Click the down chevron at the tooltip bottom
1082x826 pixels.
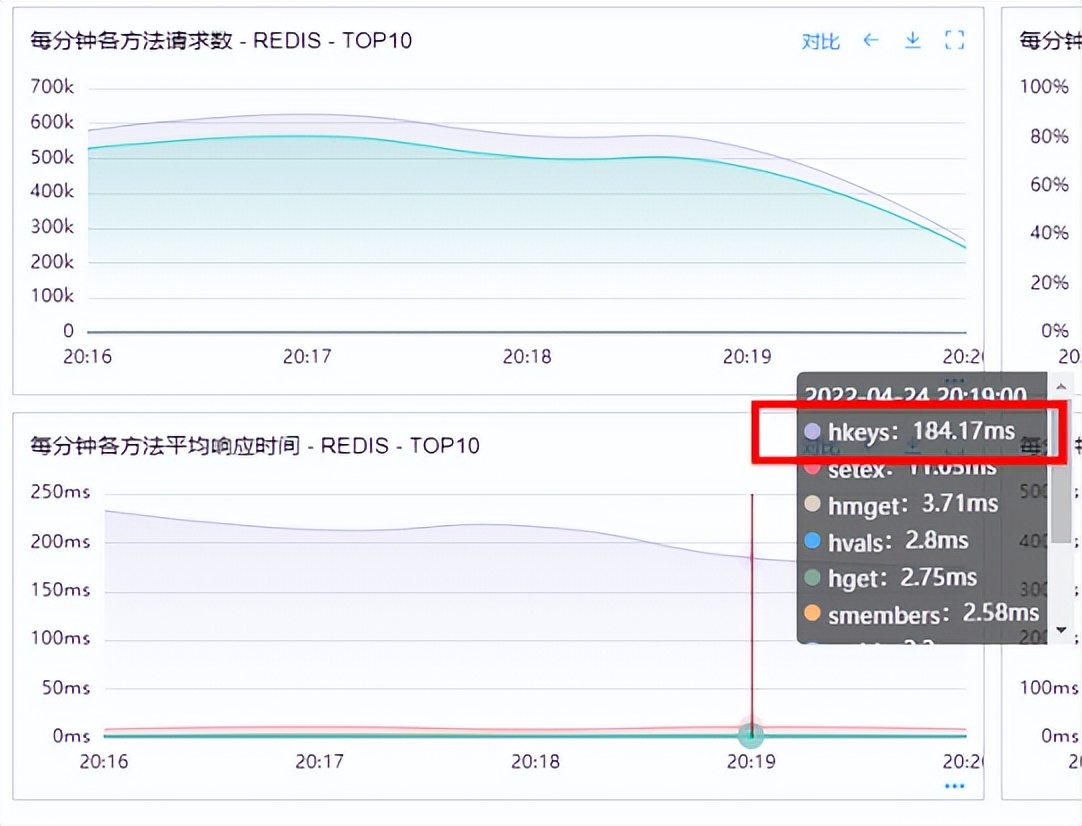point(1060,630)
